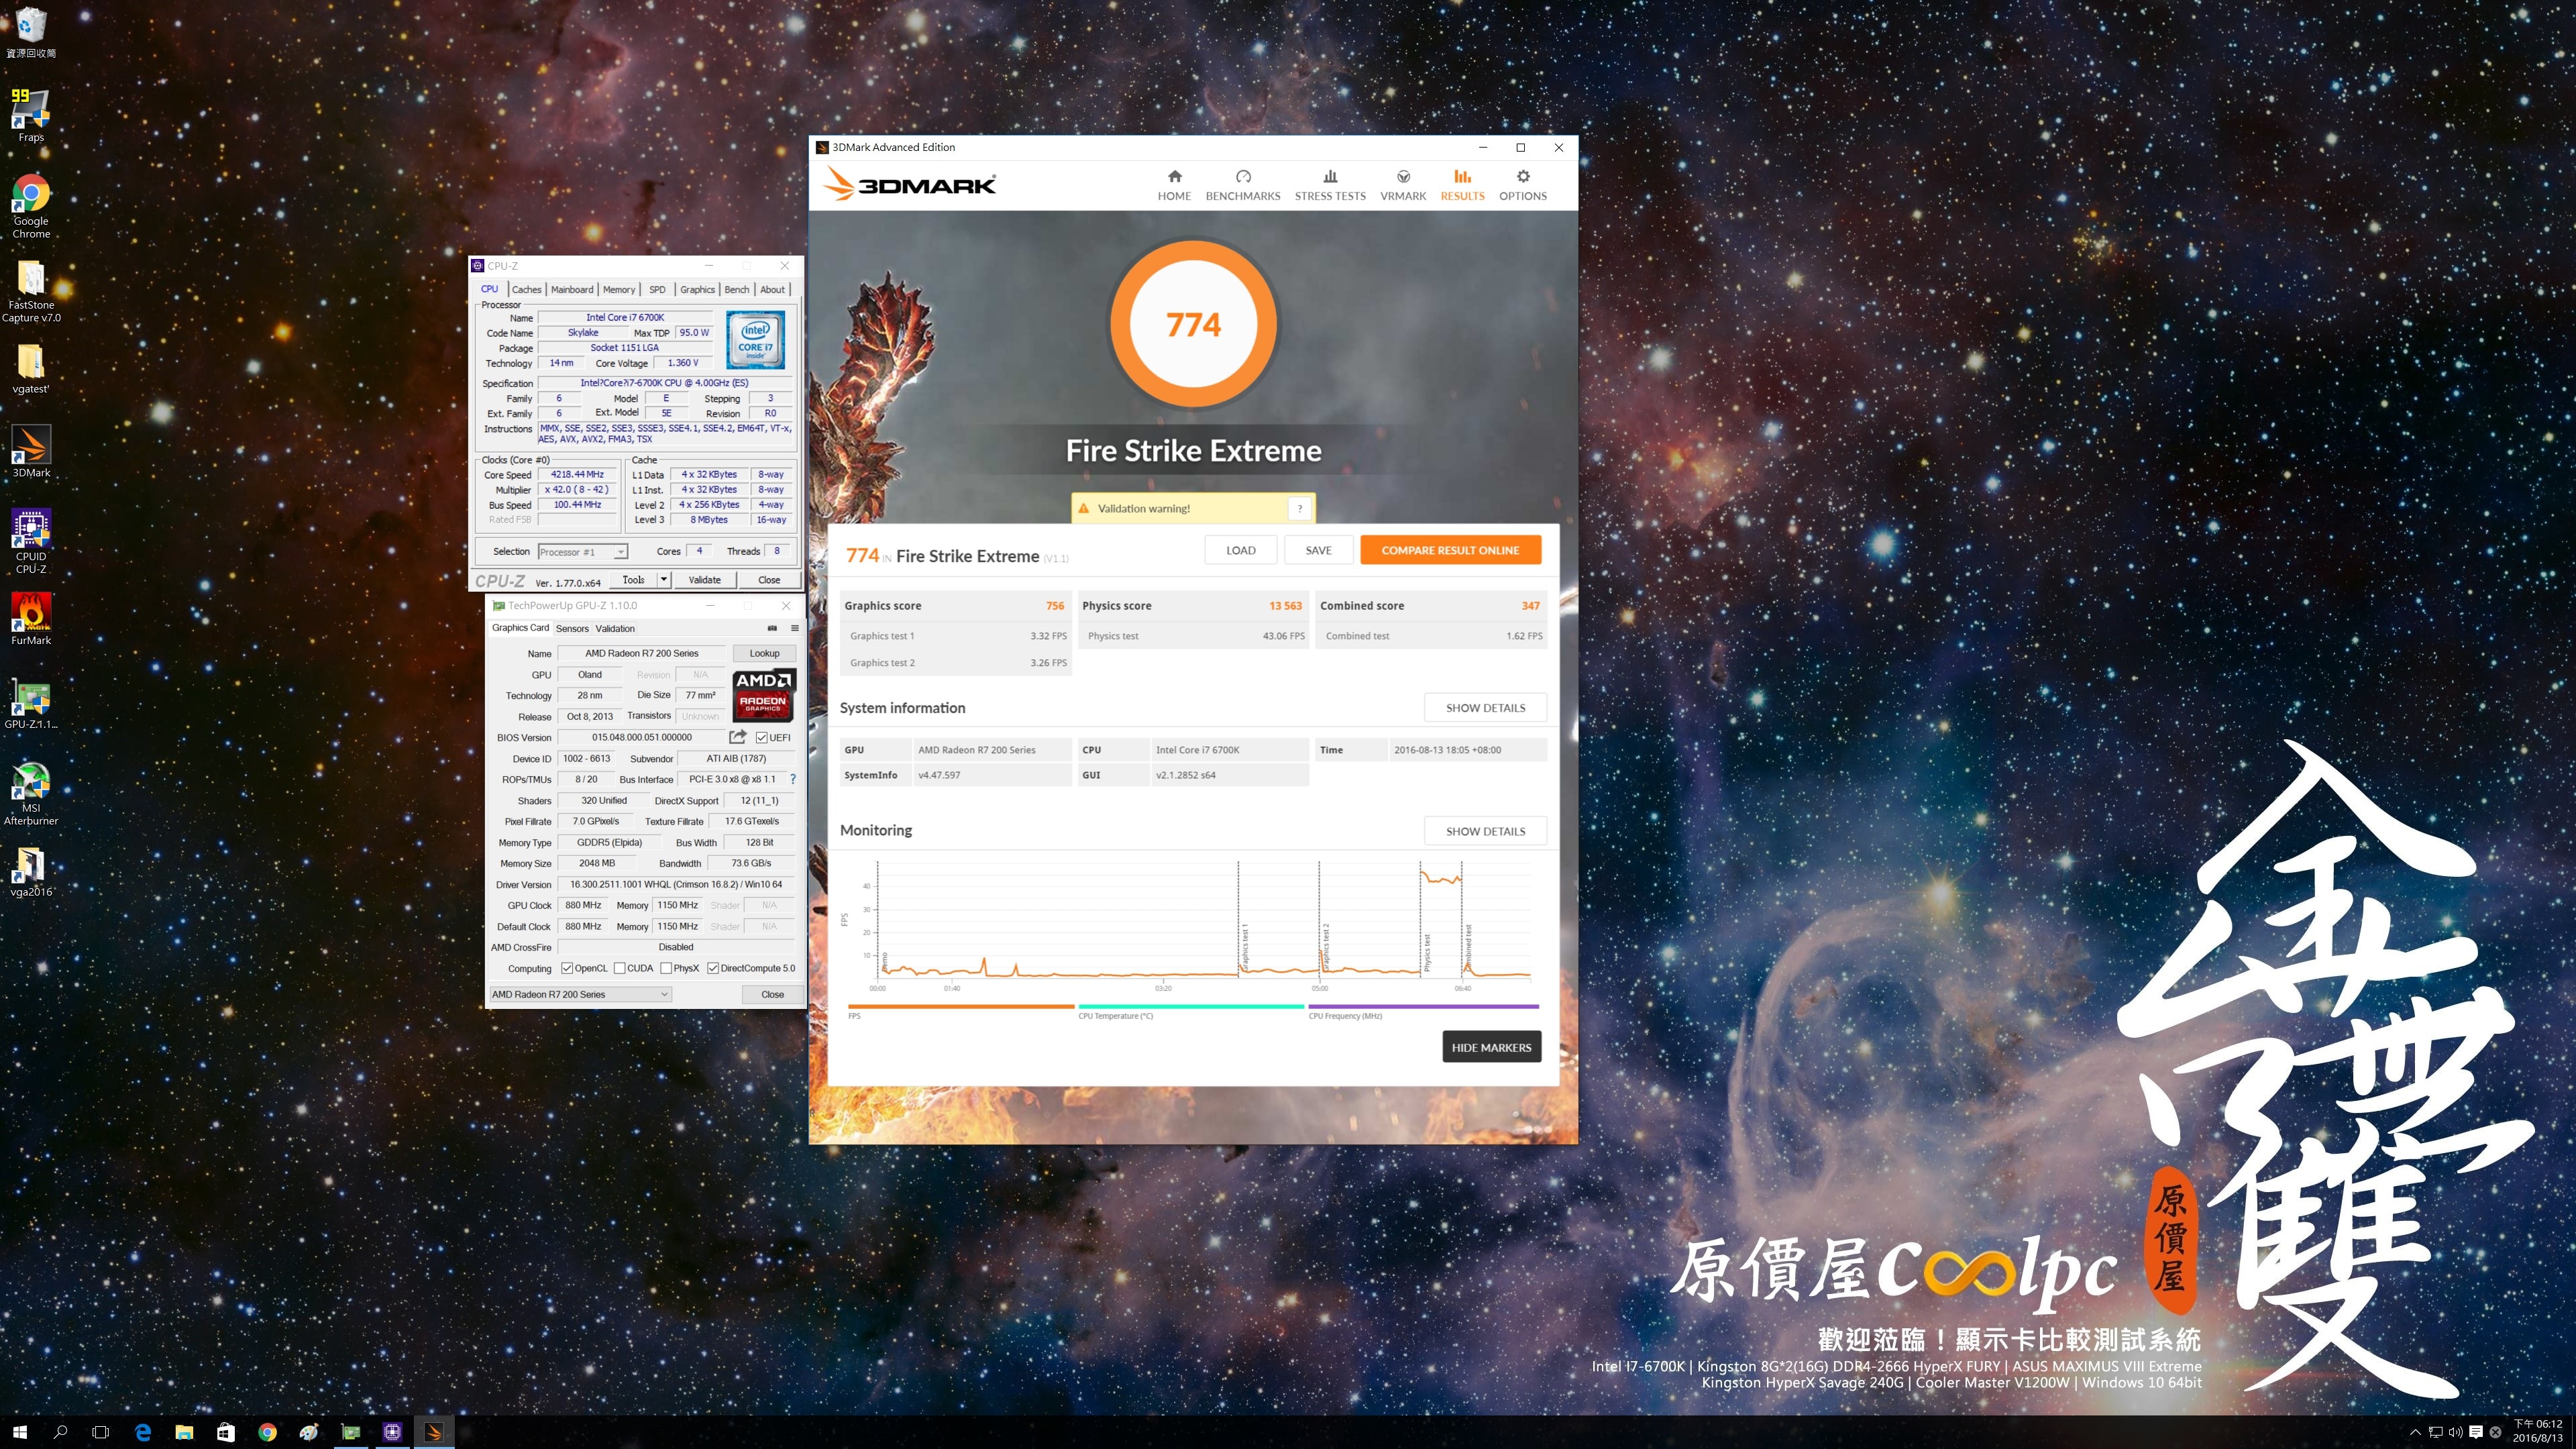The height and width of the screenshot is (1449, 2576).
Task: Open the Processor #1 selection dropdown in CPU-Z
Action: [x=583, y=552]
